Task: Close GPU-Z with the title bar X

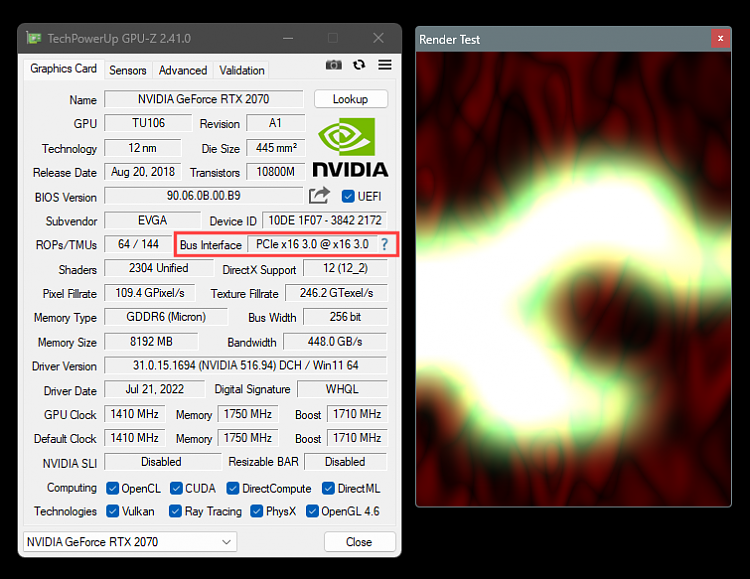Action: click(378, 38)
